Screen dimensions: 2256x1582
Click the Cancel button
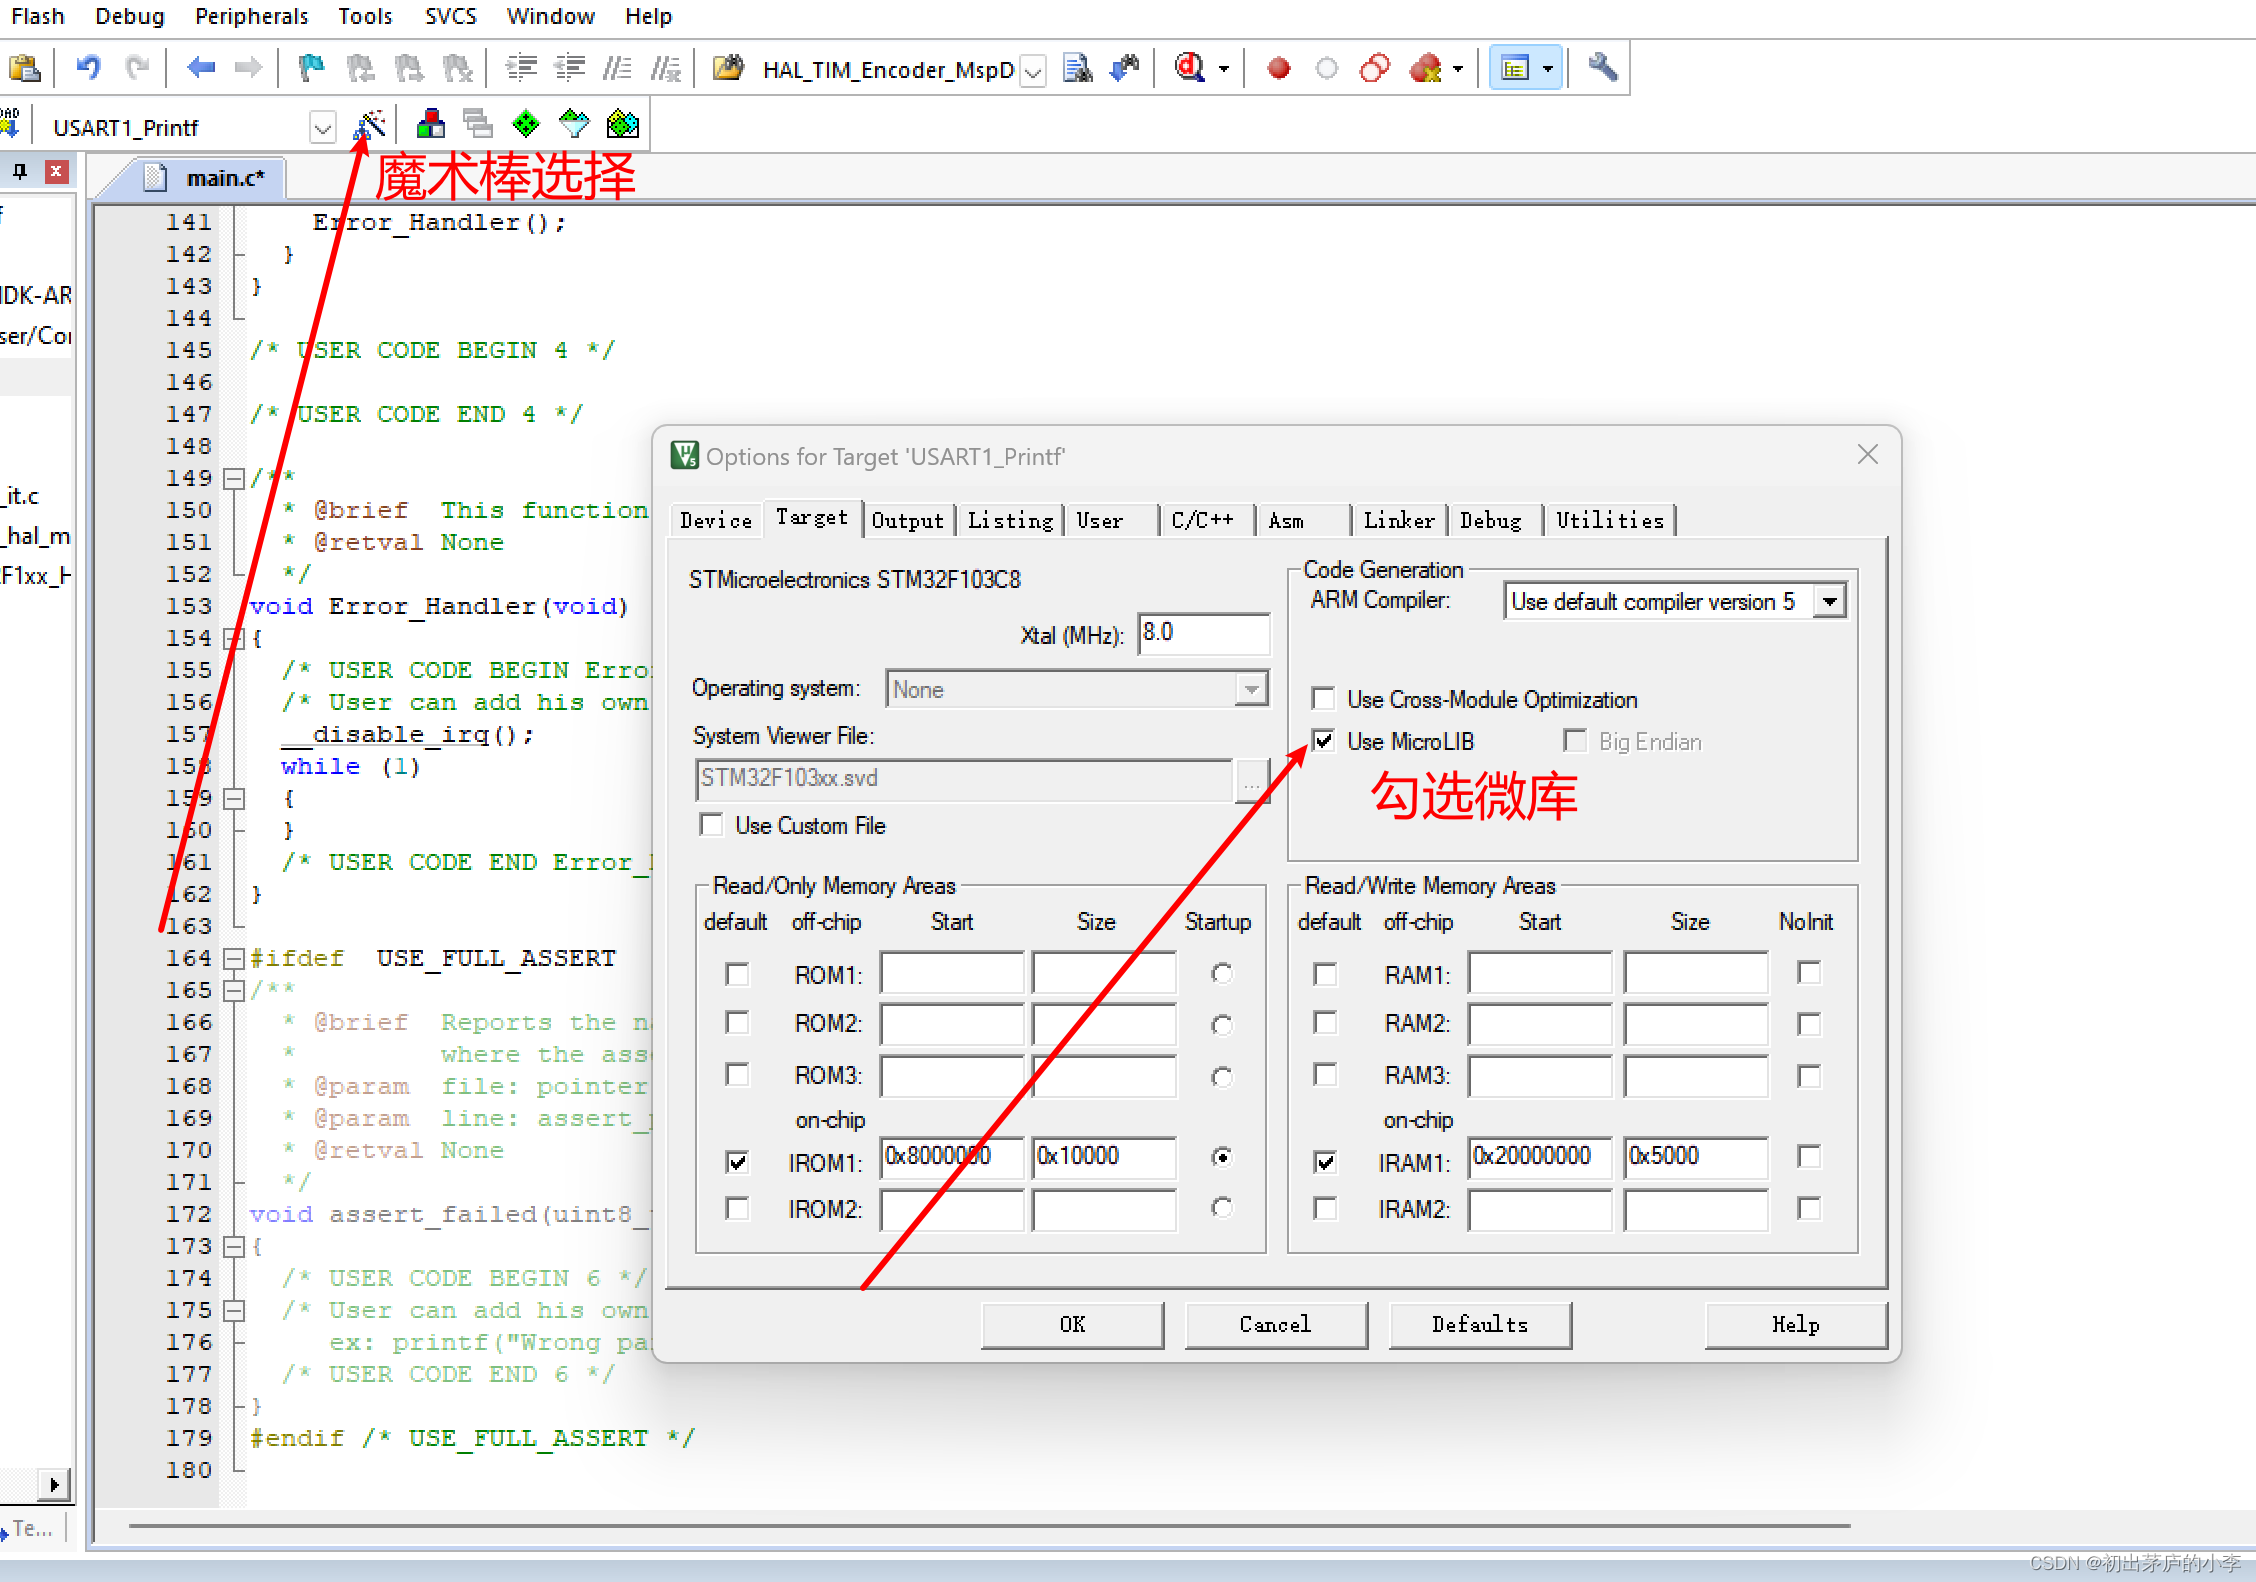click(x=1275, y=1324)
